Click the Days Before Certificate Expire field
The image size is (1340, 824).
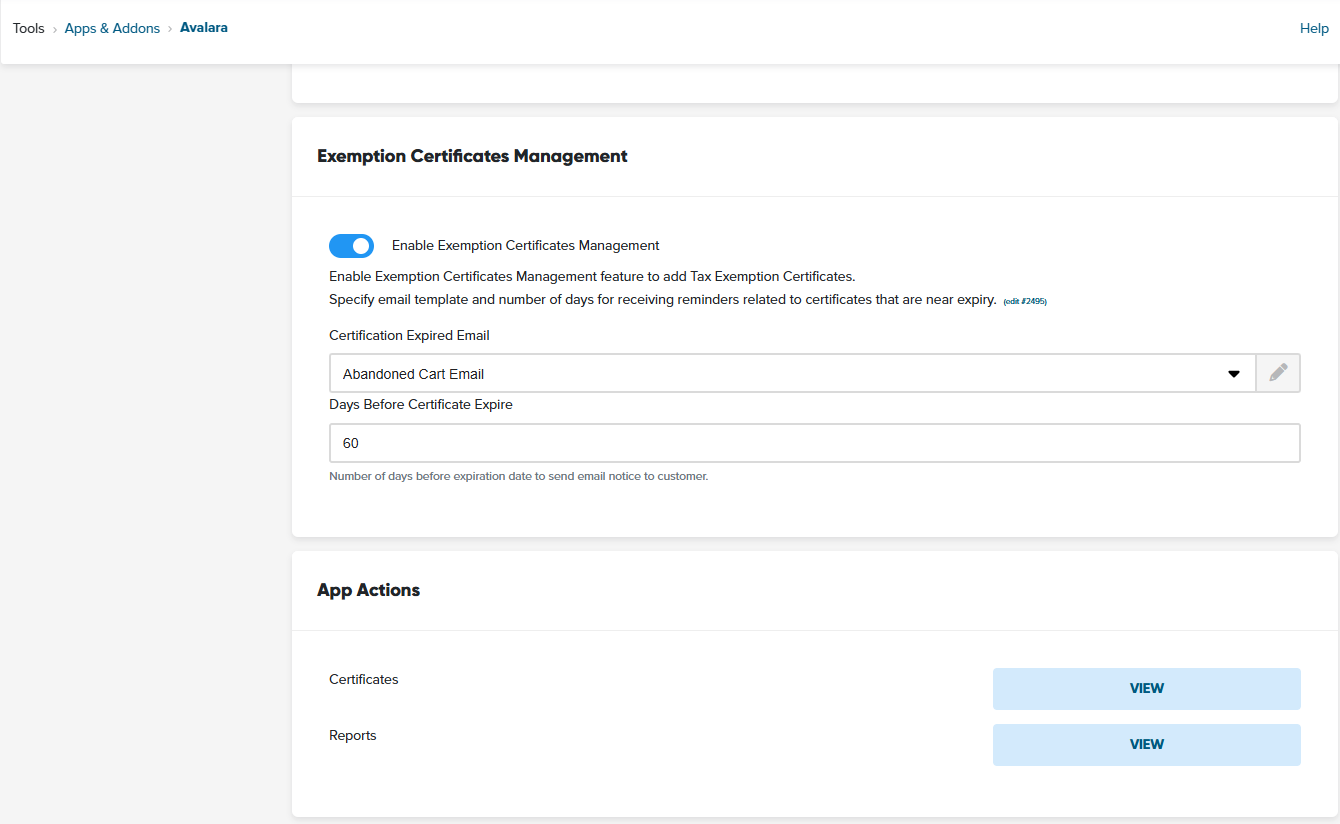click(814, 443)
